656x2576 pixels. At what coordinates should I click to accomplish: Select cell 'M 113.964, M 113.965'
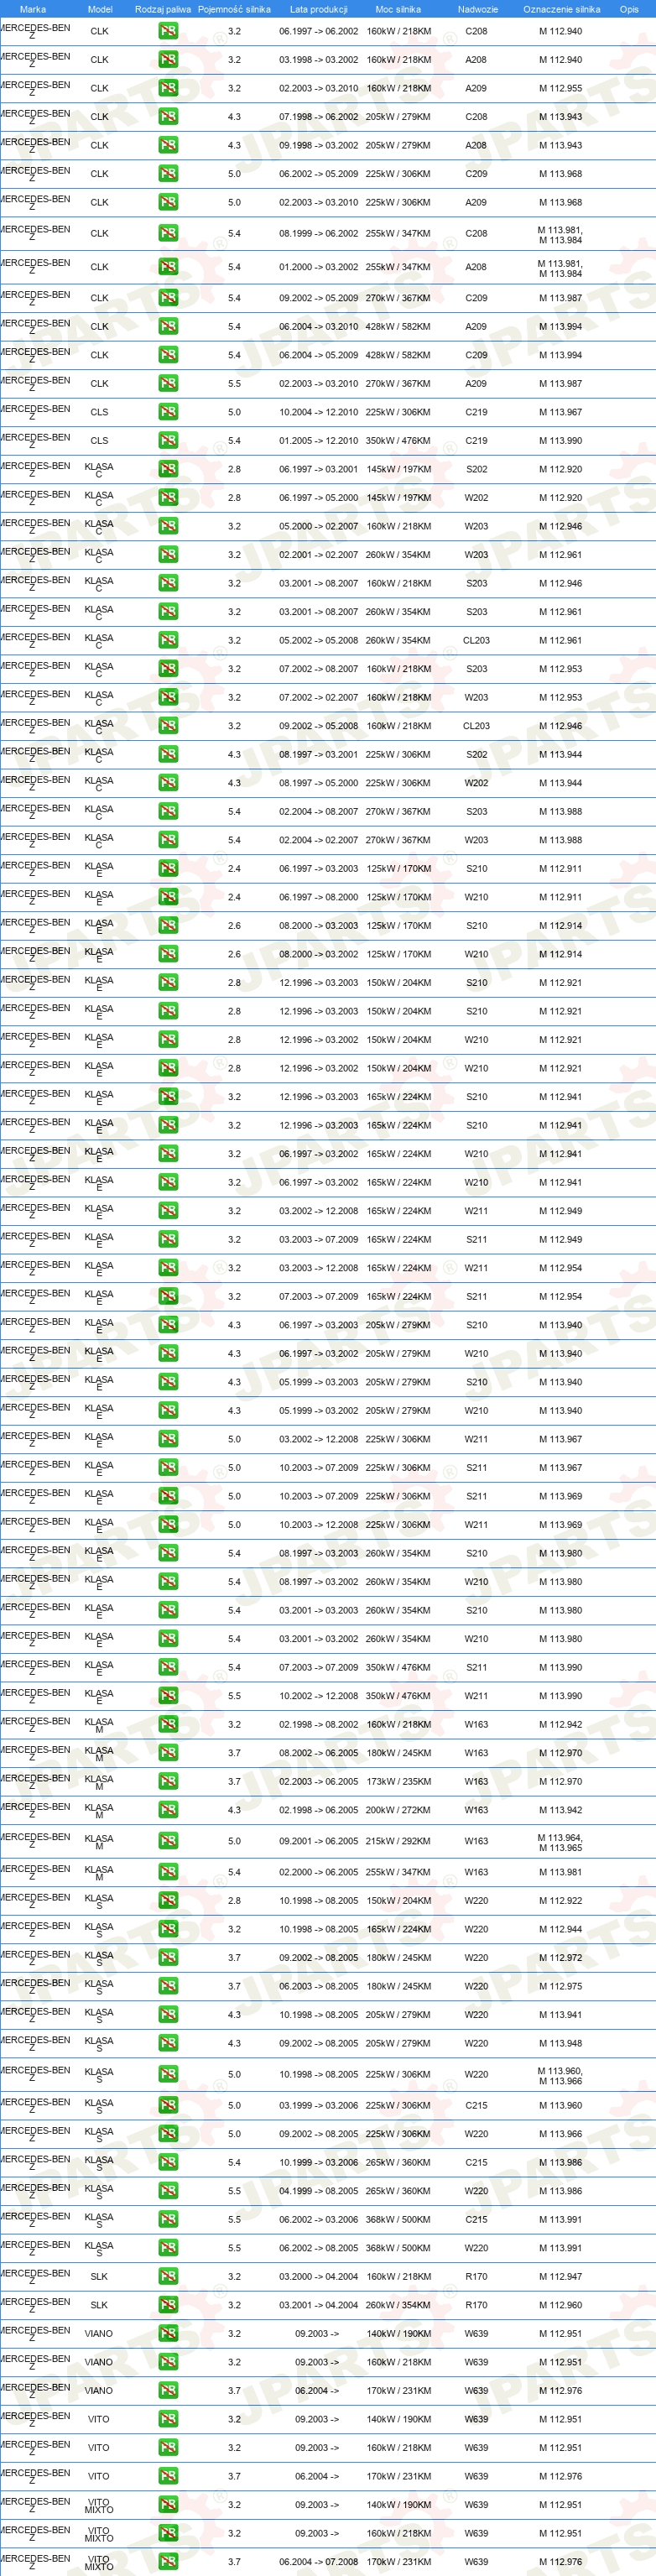click(560, 1842)
